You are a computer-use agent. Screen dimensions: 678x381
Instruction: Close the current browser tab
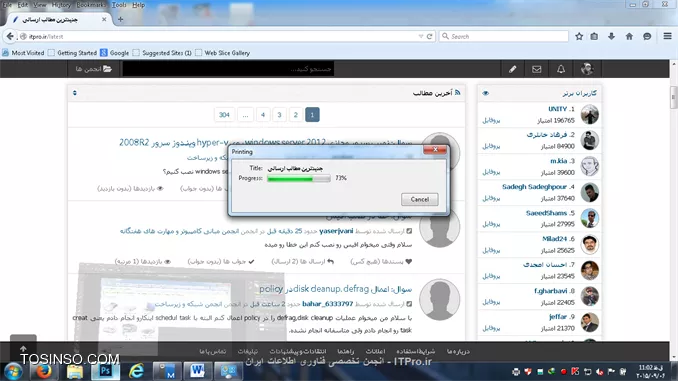tap(104, 19)
